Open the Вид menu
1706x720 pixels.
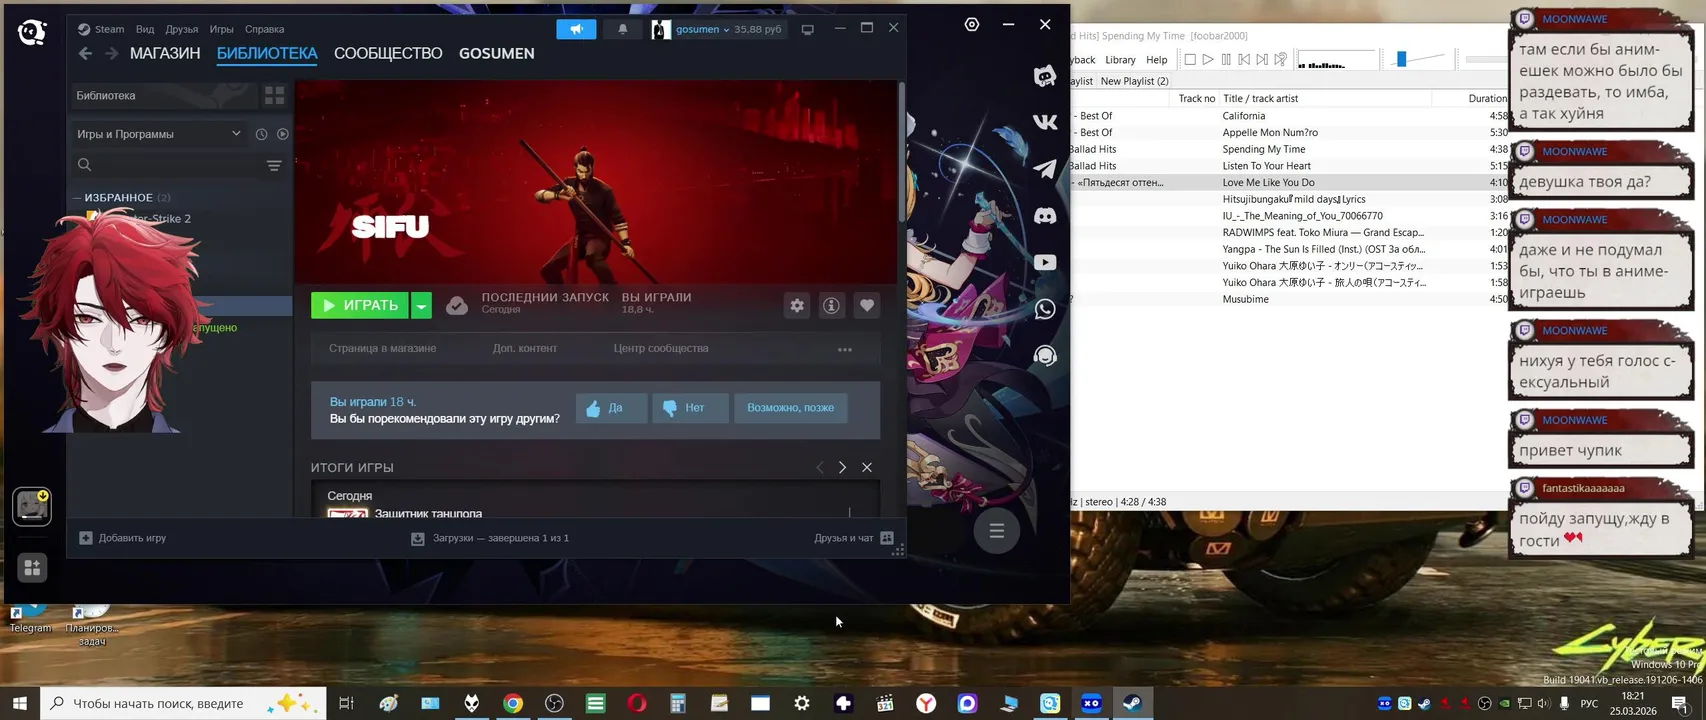[x=145, y=29]
